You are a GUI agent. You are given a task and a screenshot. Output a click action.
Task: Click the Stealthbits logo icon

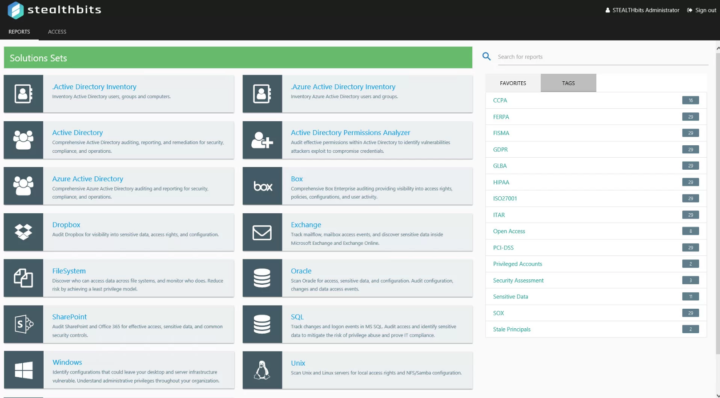point(16,10)
